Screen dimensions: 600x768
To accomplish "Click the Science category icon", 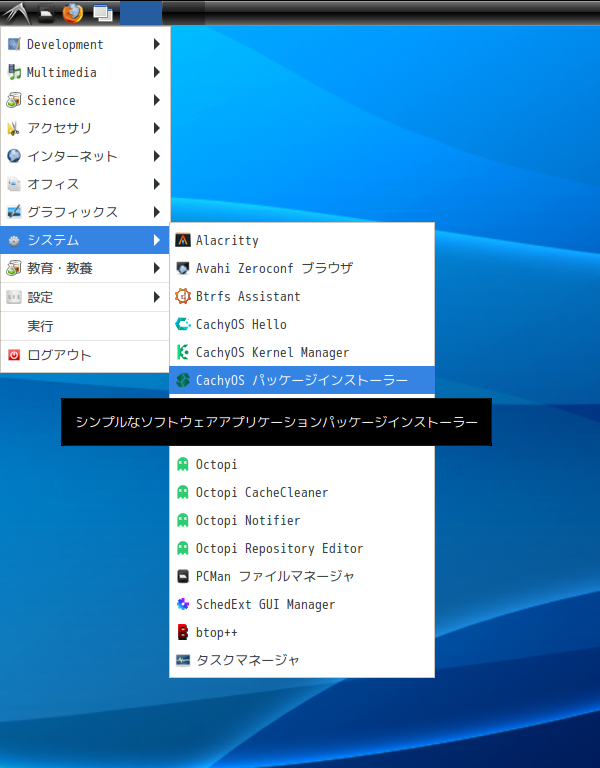I will pos(14,100).
